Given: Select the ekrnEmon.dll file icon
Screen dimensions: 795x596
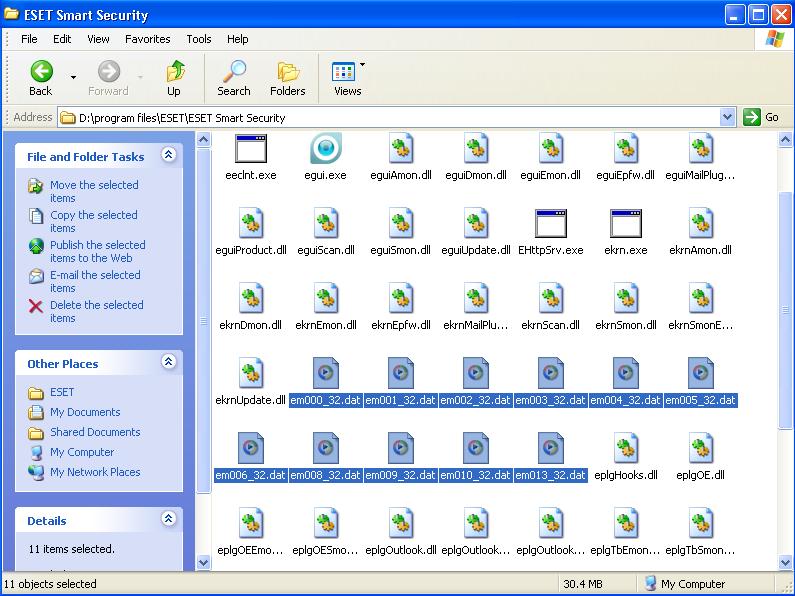Looking at the screenshot, I should (x=326, y=298).
